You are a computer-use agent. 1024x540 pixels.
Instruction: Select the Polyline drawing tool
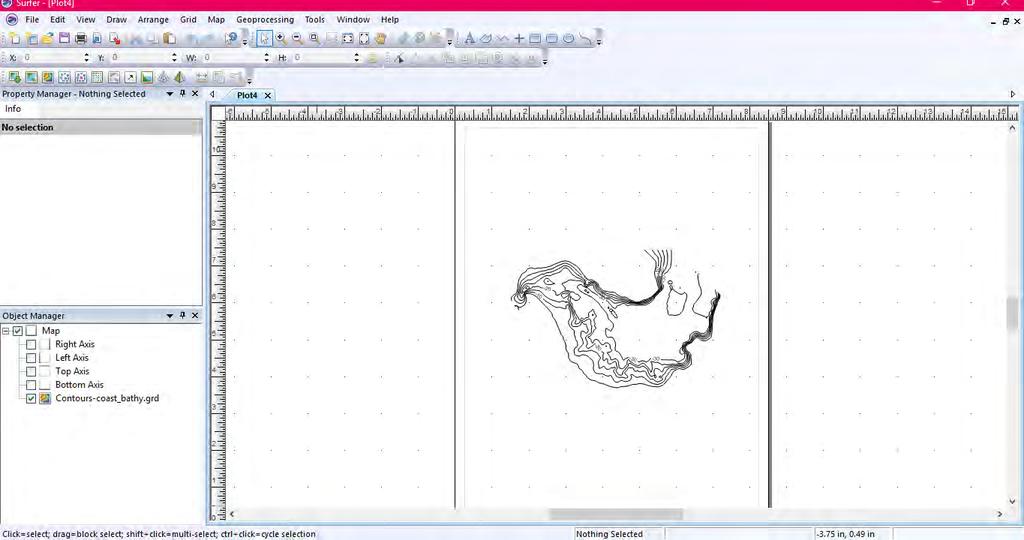(x=502, y=39)
